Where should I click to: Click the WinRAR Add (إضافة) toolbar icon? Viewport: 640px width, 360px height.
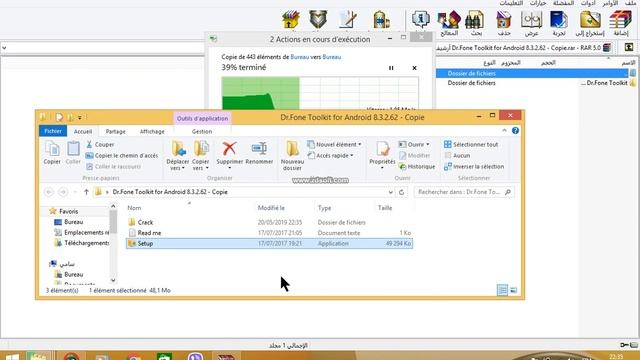(x=620, y=20)
